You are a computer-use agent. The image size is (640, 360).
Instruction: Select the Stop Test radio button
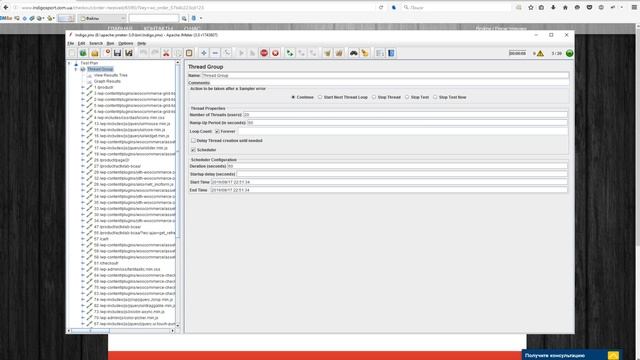click(407, 97)
